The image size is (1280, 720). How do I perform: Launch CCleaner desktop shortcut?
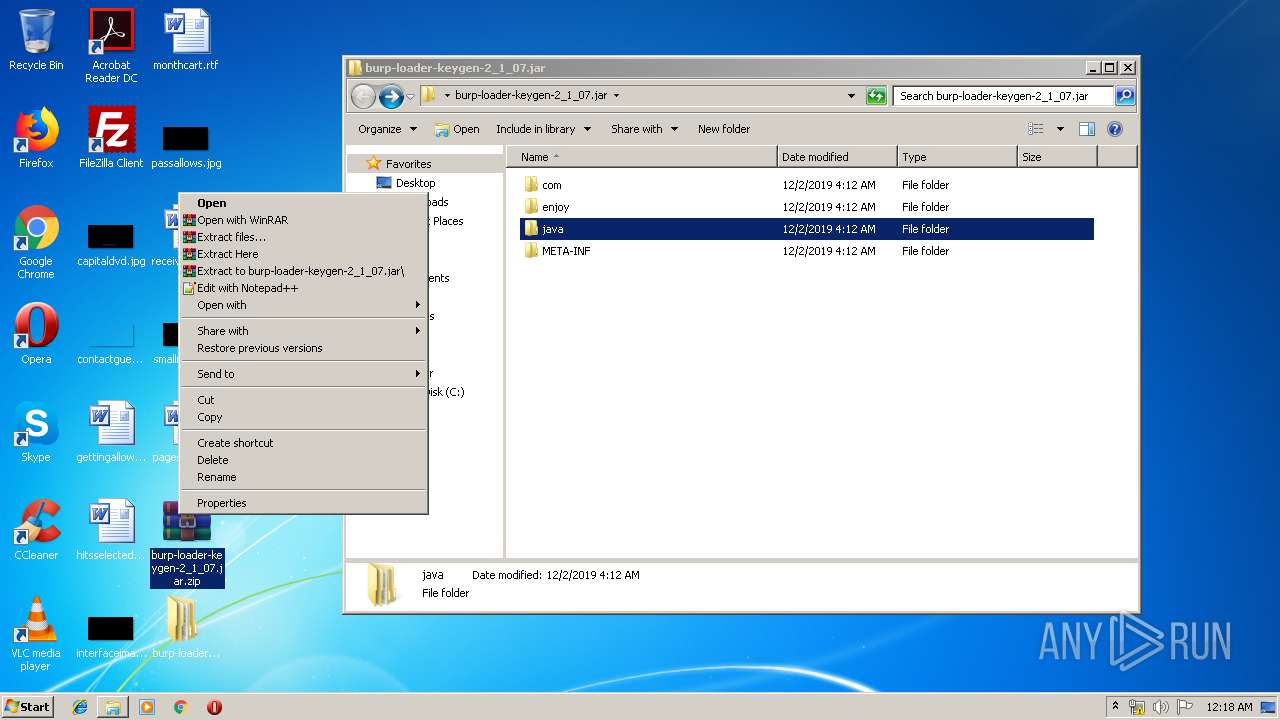click(x=36, y=529)
